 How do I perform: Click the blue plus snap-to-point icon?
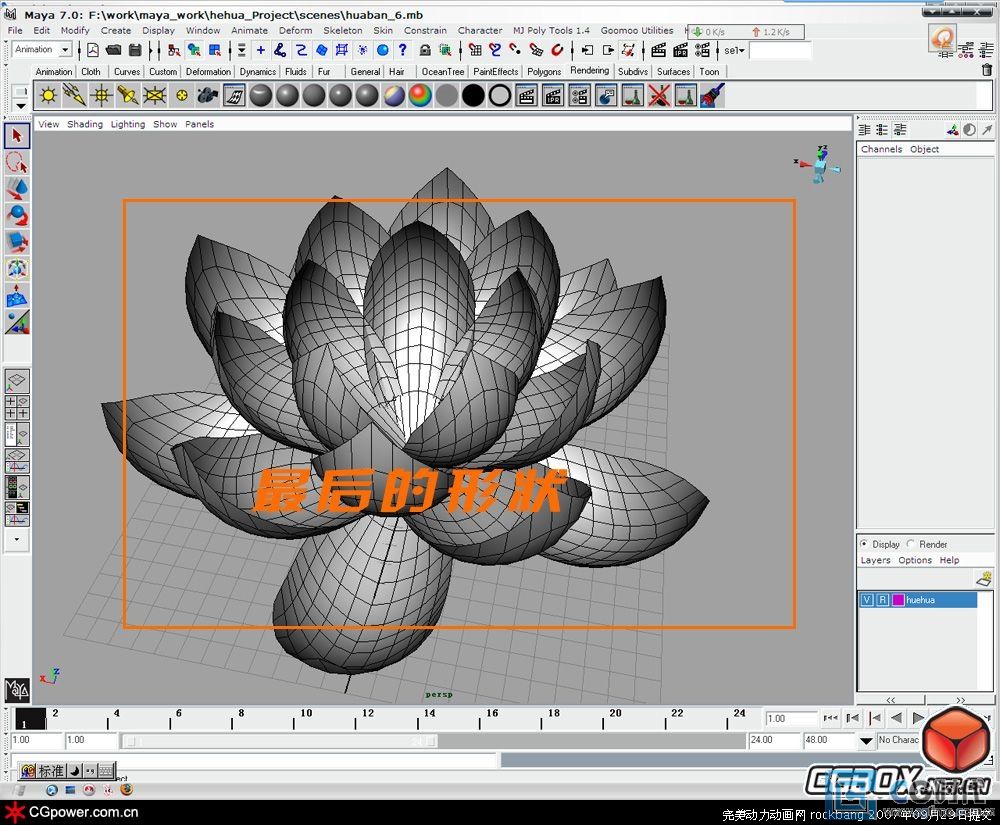(x=260, y=50)
